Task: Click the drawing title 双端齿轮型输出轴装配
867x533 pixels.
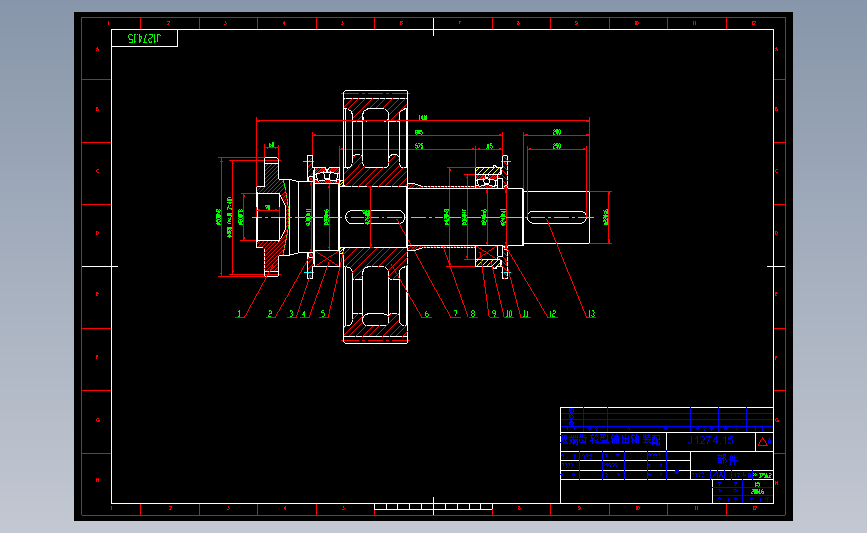Action: click(x=610, y=440)
